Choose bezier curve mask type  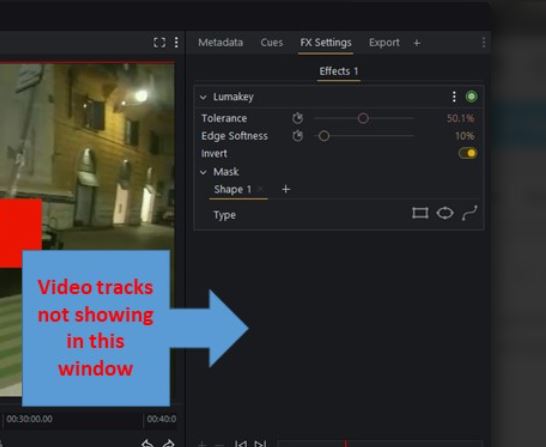(x=469, y=213)
